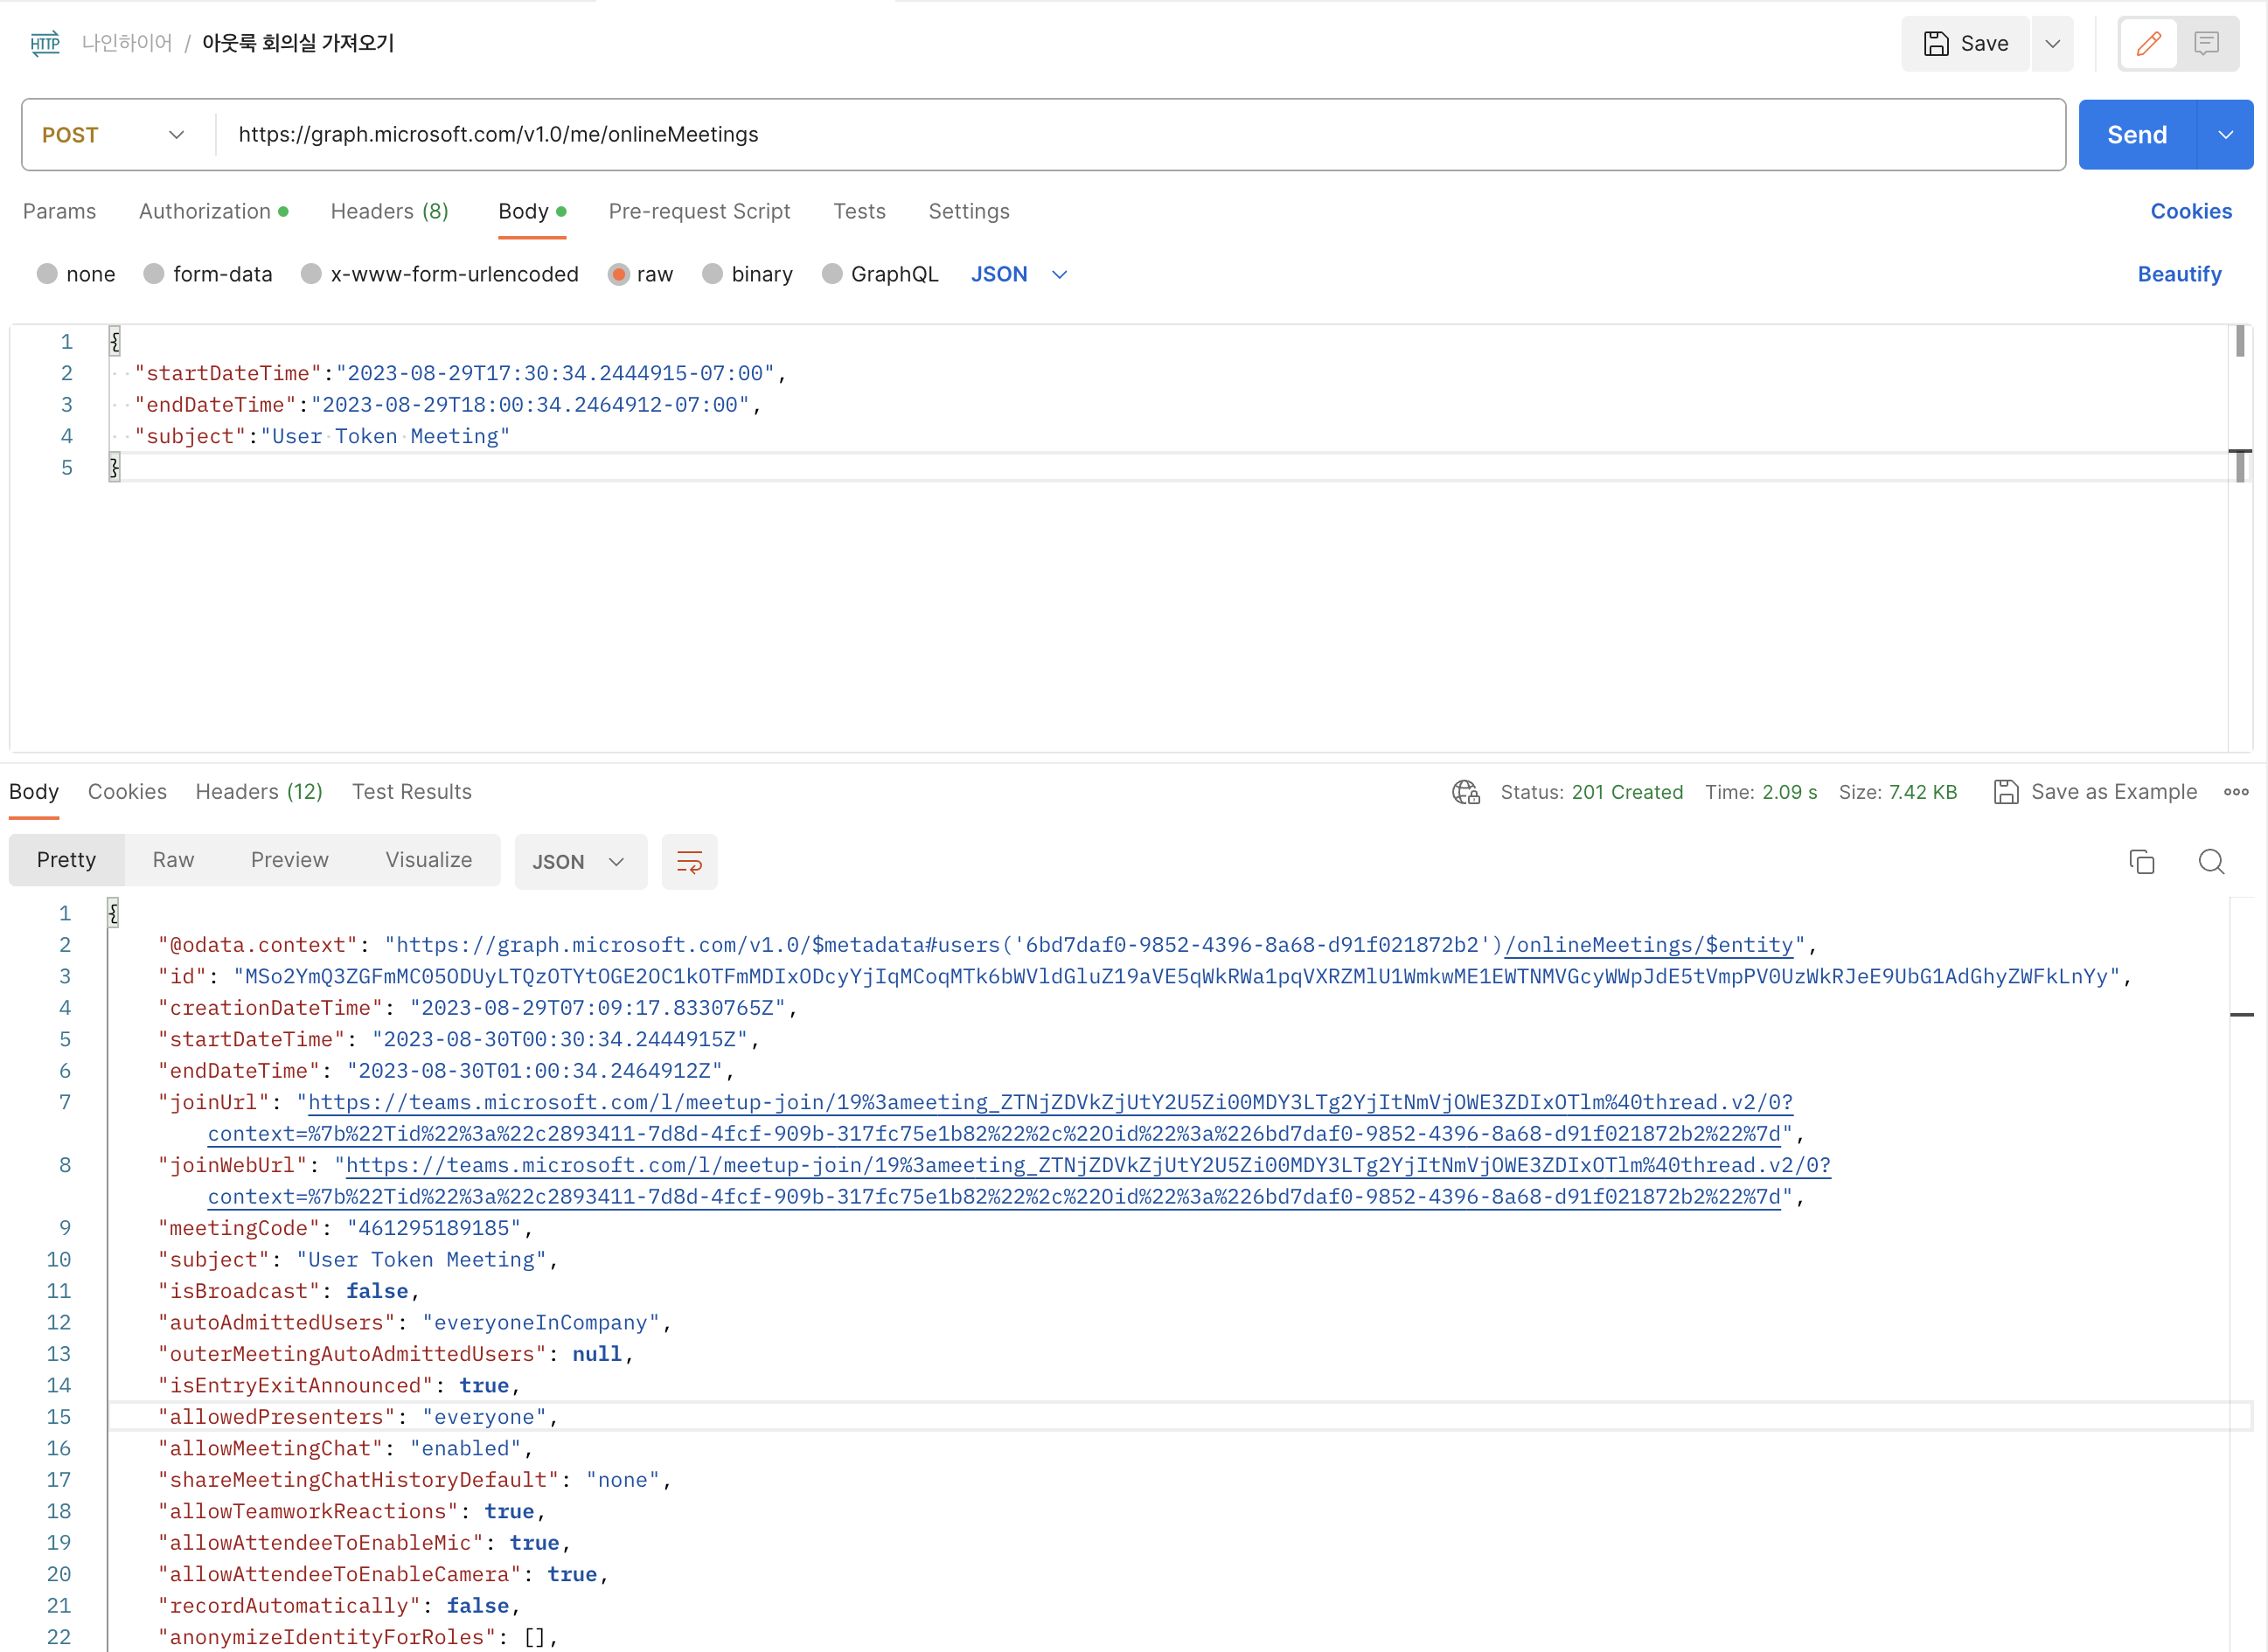This screenshot has width=2268, height=1652.
Task: Click the subject "User Token Meeting" request line
Action: 322,436
